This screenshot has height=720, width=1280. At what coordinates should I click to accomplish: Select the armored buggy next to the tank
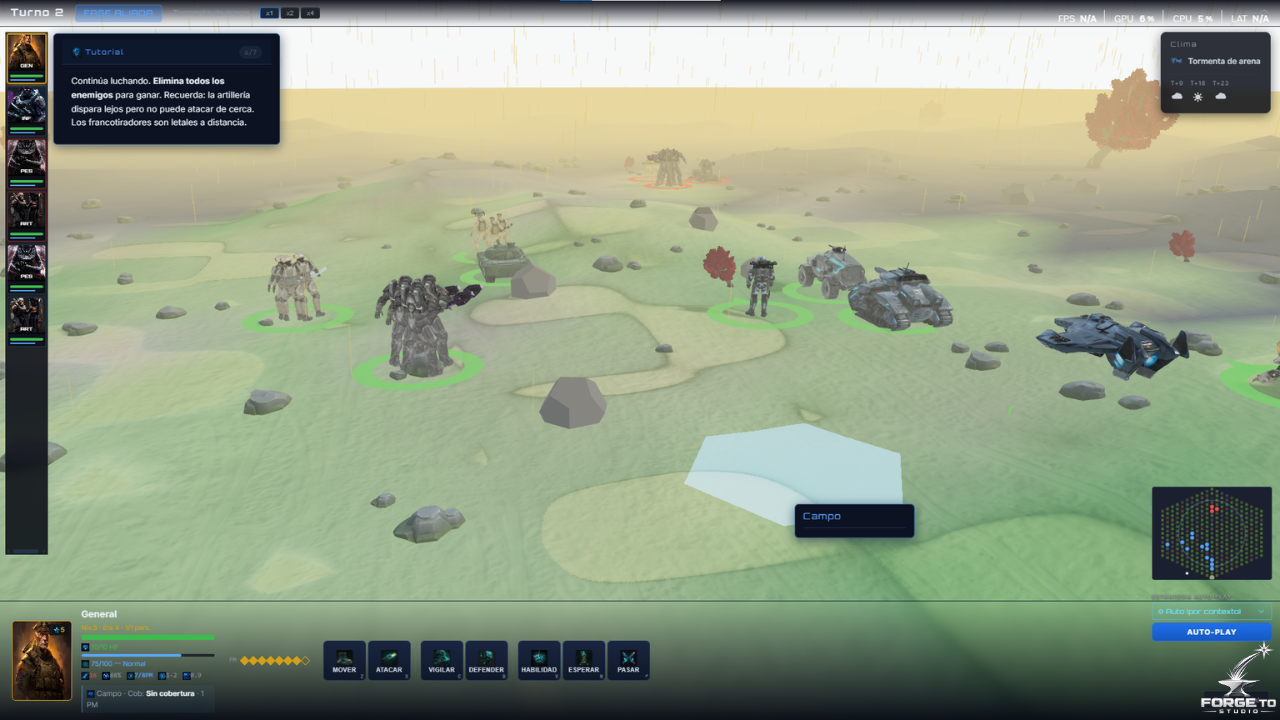coord(832,271)
